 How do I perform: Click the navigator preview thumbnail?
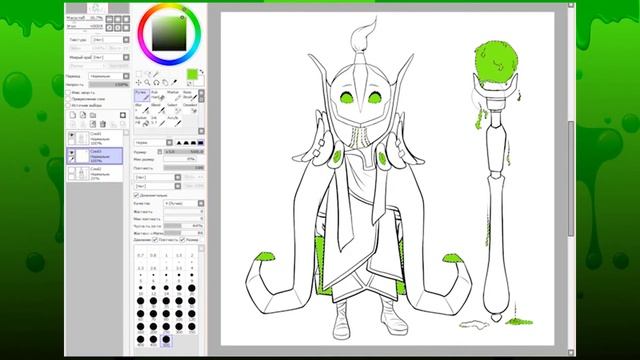97,8
